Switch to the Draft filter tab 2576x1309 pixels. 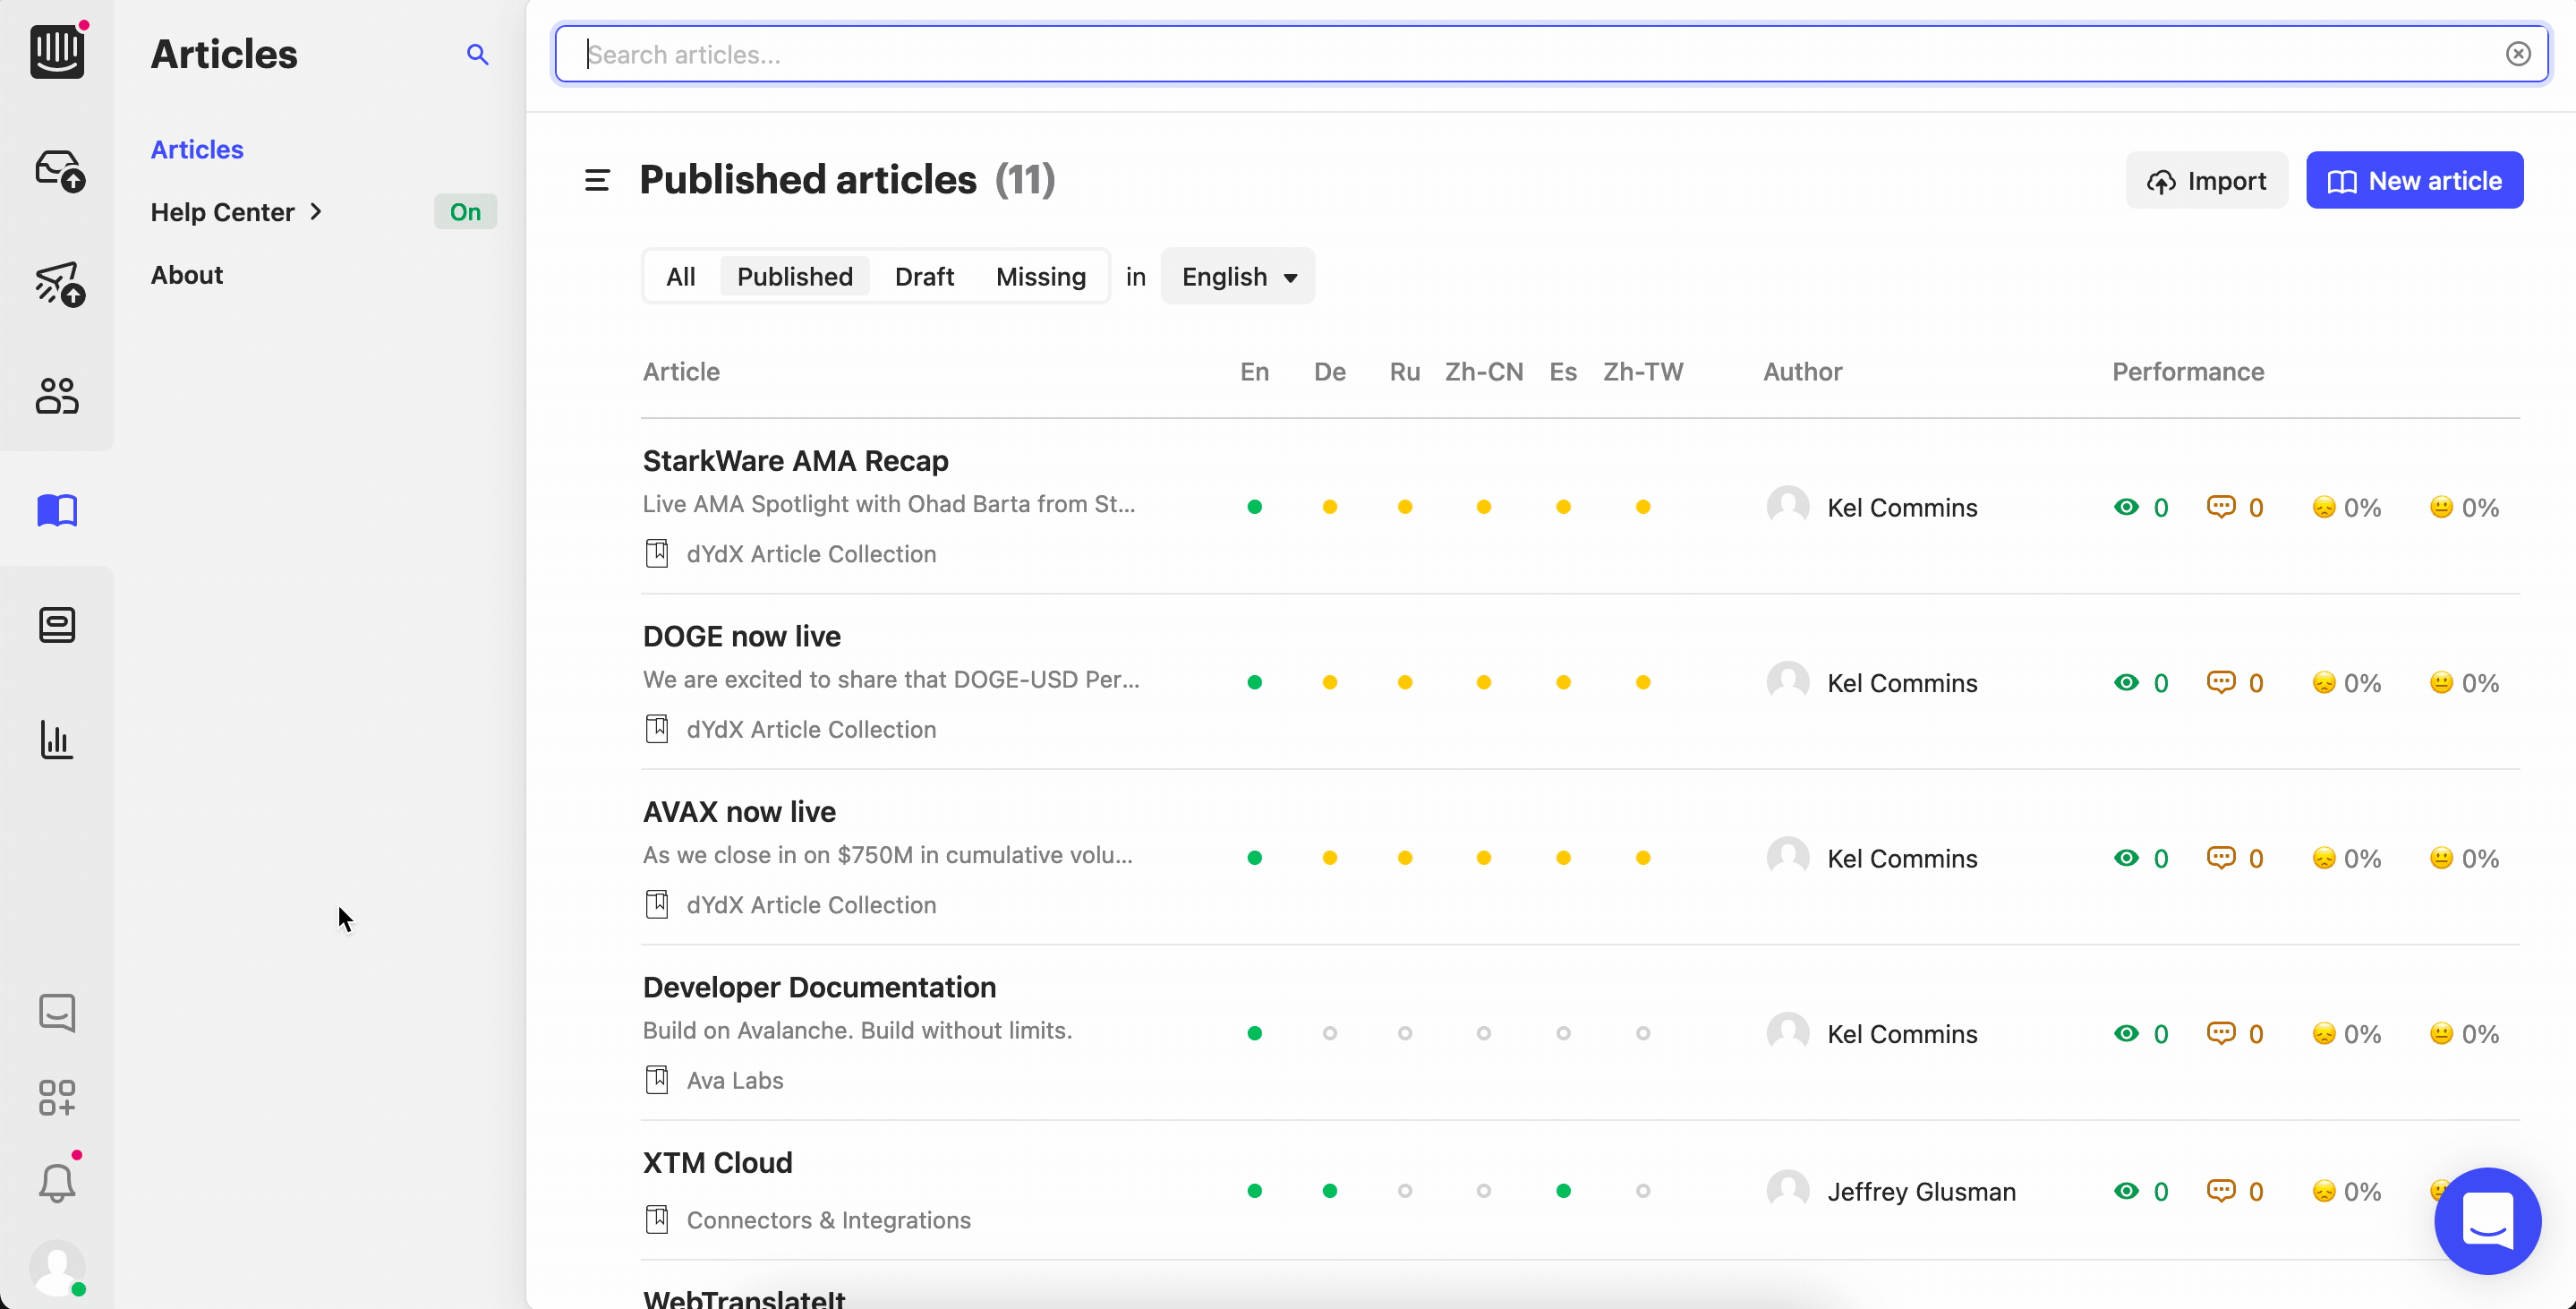(x=924, y=277)
